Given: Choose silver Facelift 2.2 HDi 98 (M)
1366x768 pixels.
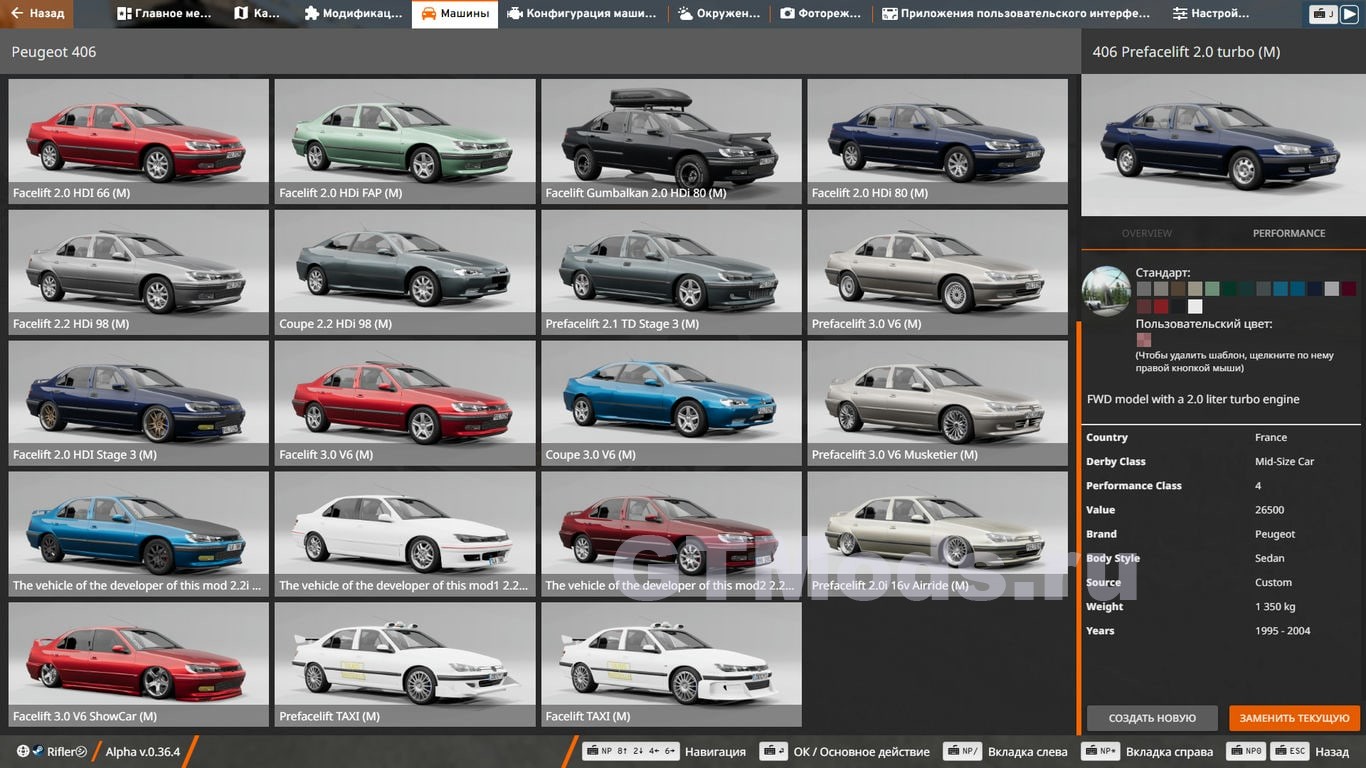Looking at the screenshot, I should pyautogui.click(x=138, y=272).
